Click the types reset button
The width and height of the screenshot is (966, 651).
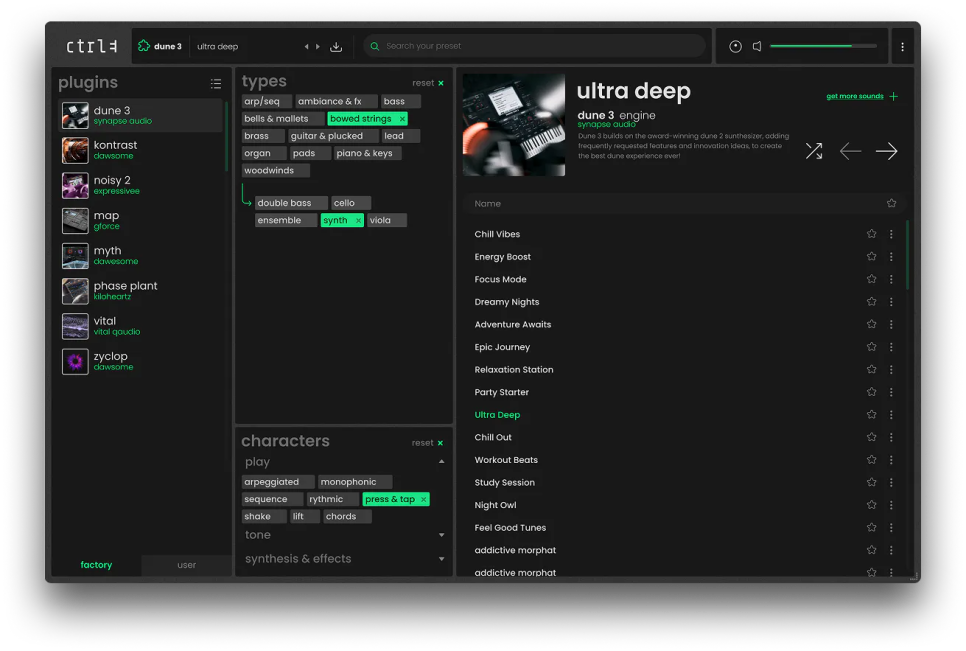[428, 83]
